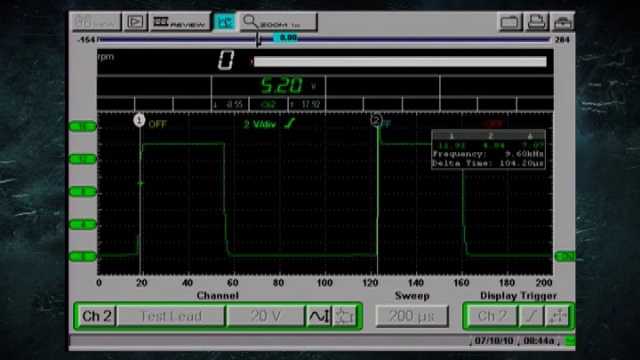Click the 2 V/div scale label

pyautogui.click(x=260, y=124)
